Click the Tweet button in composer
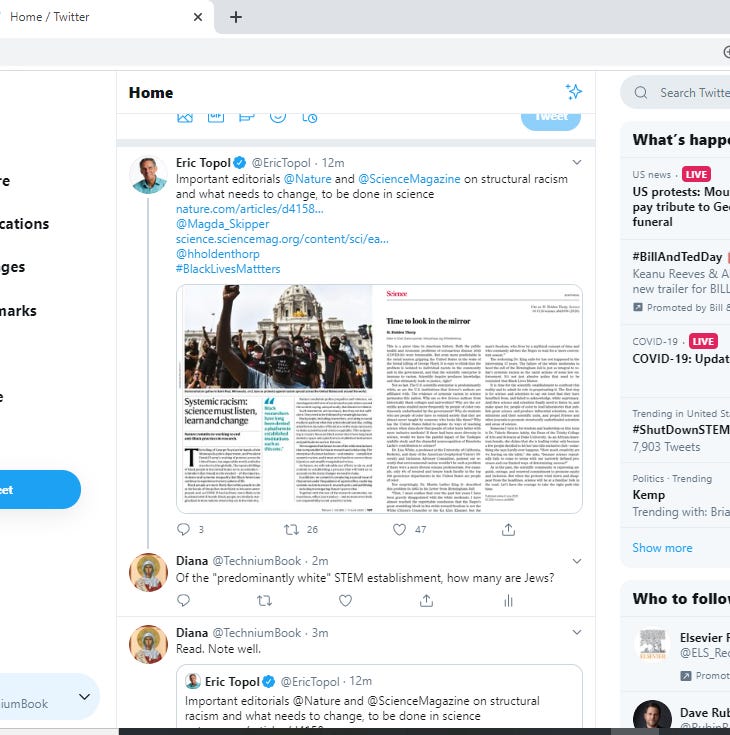730x735 pixels. coord(551,120)
